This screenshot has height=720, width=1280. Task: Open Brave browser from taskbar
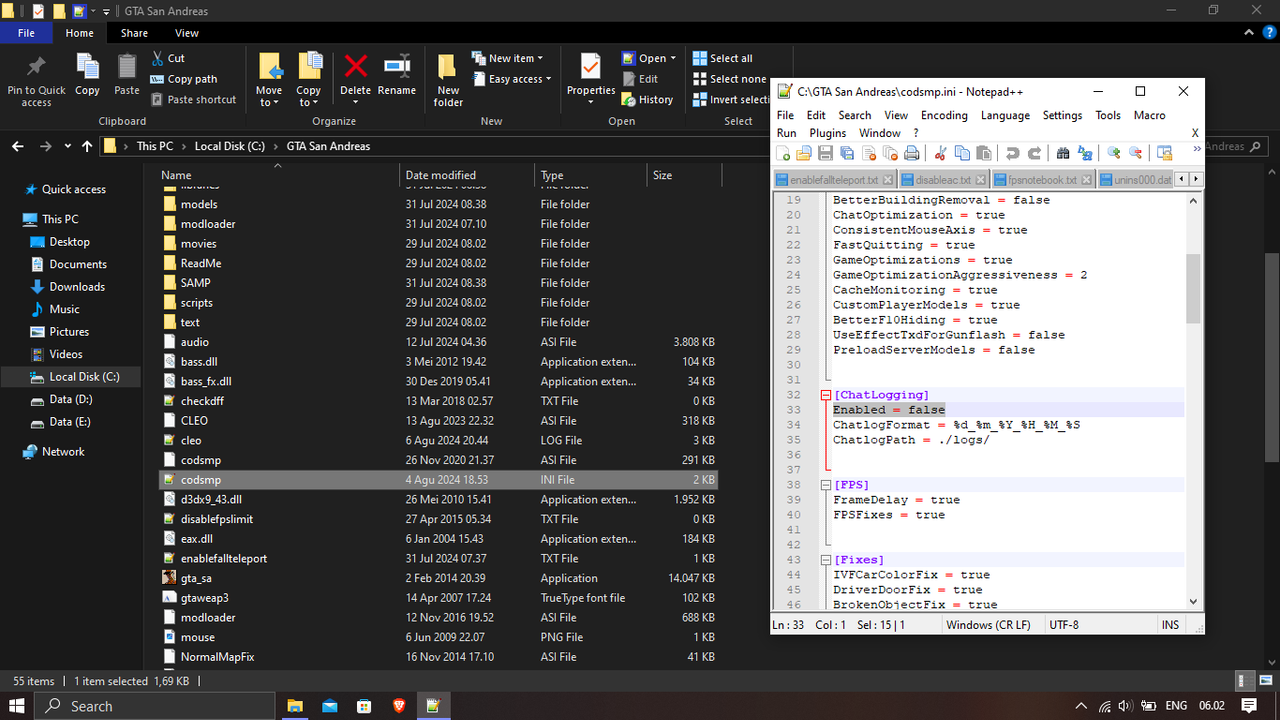(x=399, y=706)
